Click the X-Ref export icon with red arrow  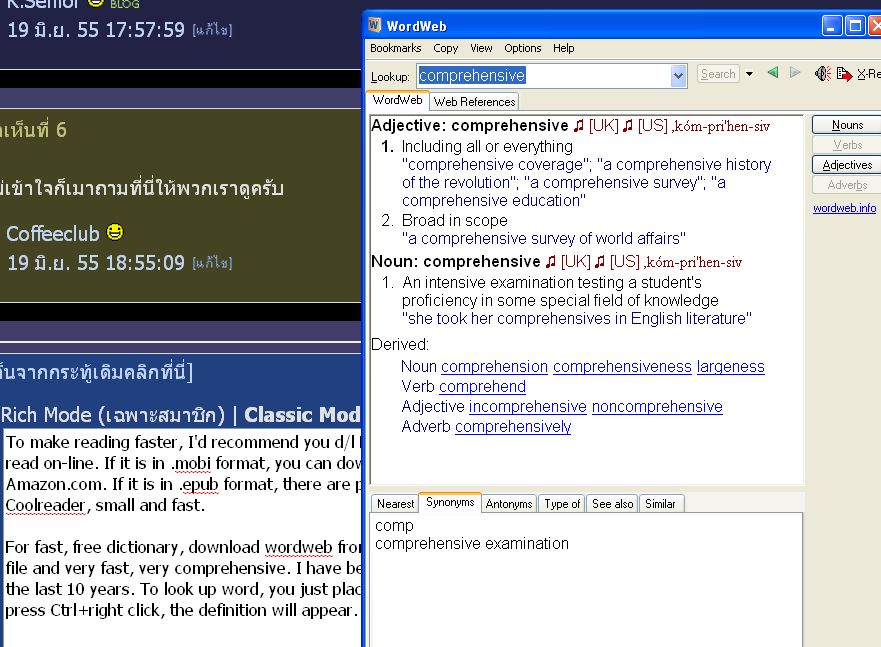pos(844,74)
